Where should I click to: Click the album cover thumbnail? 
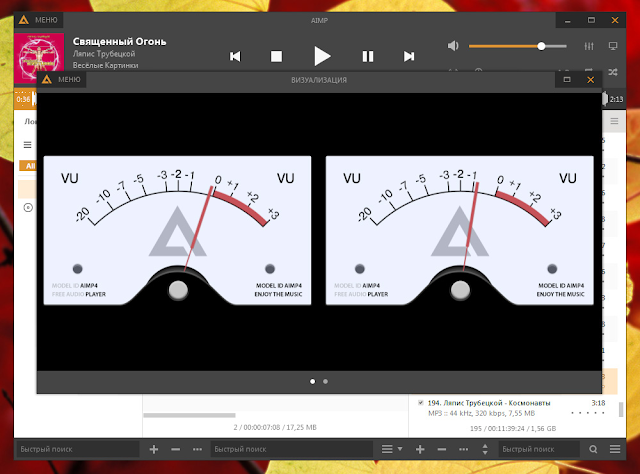[x=39, y=58]
